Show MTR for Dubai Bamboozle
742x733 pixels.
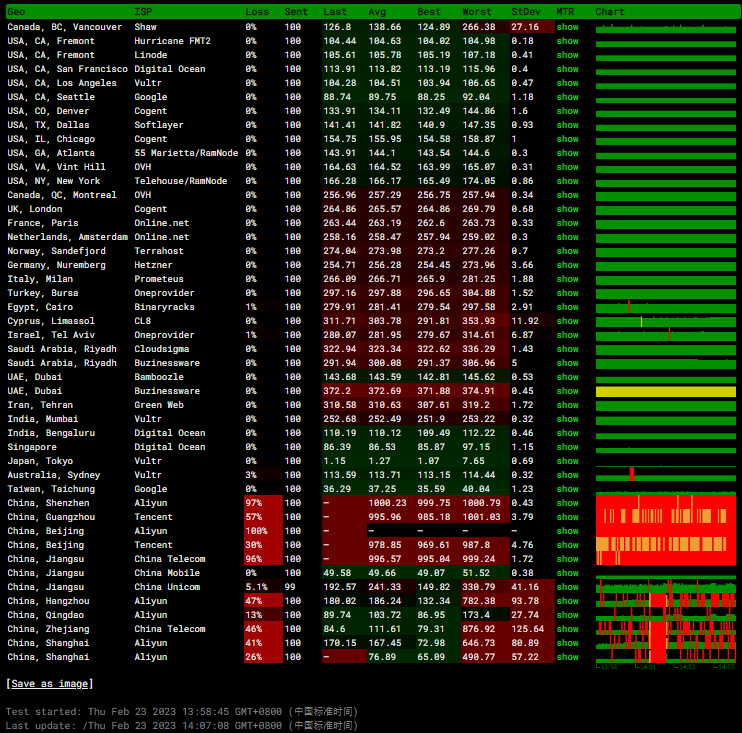[567, 377]
